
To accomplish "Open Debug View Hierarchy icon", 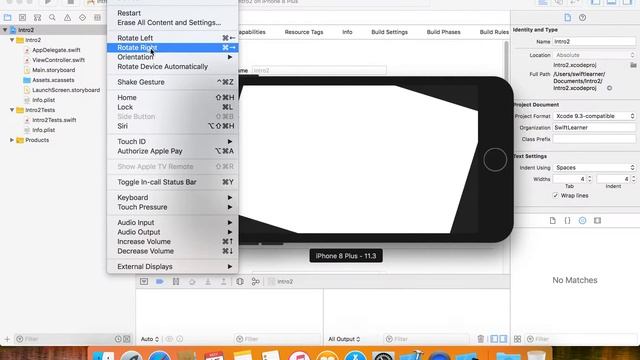I will click(240, 282).
